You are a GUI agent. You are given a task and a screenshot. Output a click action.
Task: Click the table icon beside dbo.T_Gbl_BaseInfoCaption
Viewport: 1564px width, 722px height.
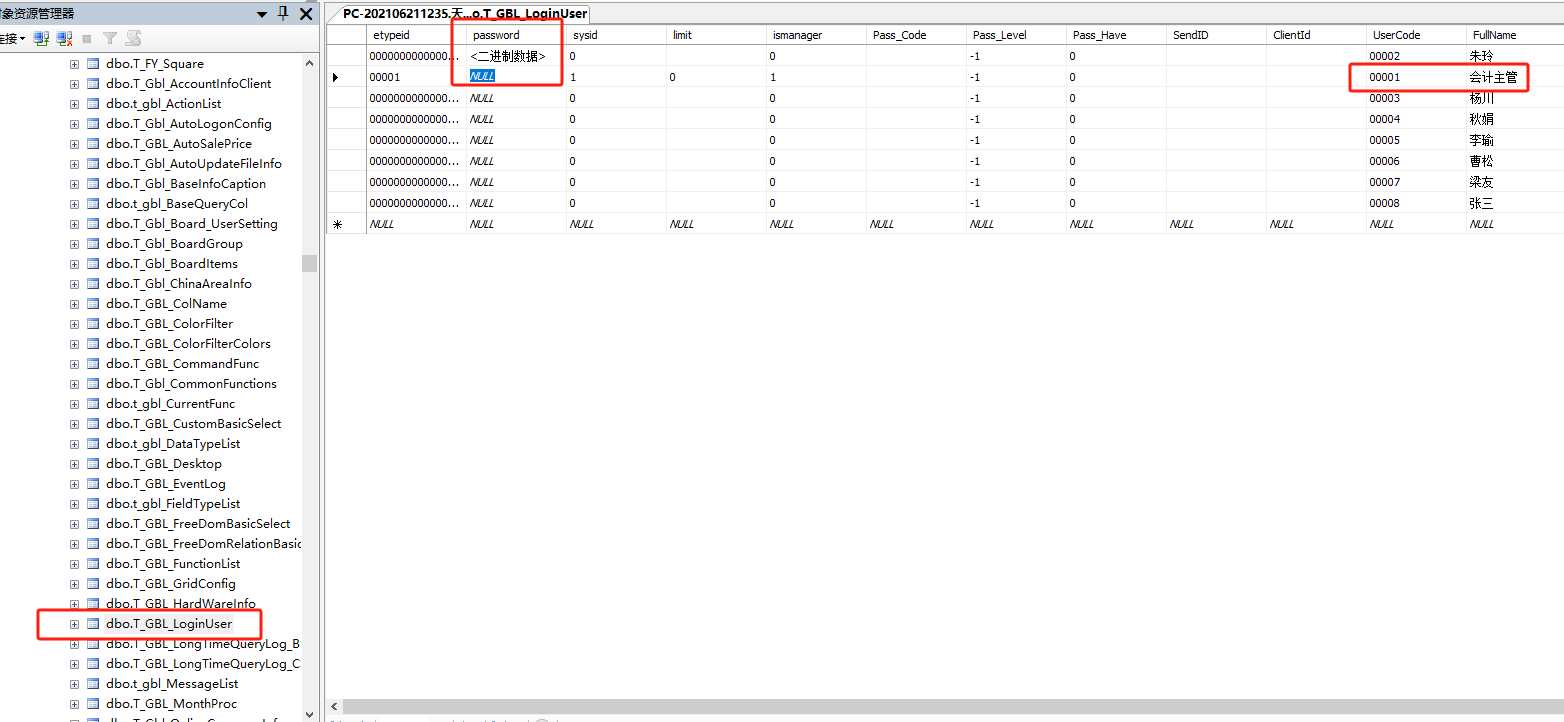click(x=93, y=184)
